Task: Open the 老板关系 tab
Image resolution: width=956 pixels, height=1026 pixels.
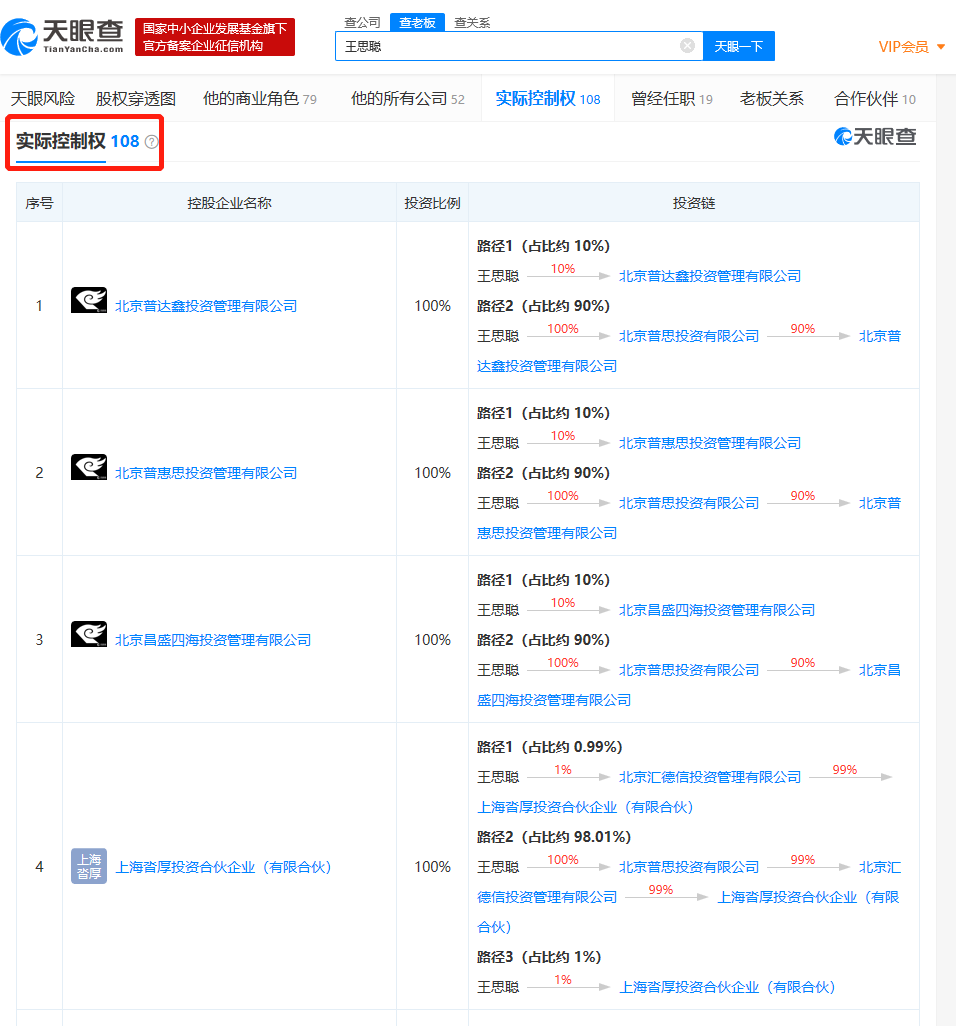Action: [771, 99]
